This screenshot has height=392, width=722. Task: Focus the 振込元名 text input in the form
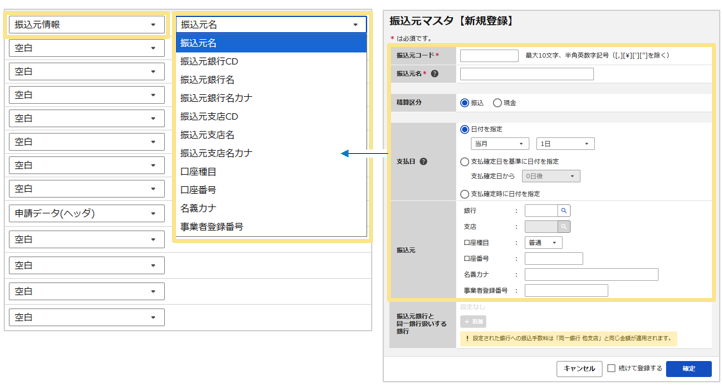527,74
